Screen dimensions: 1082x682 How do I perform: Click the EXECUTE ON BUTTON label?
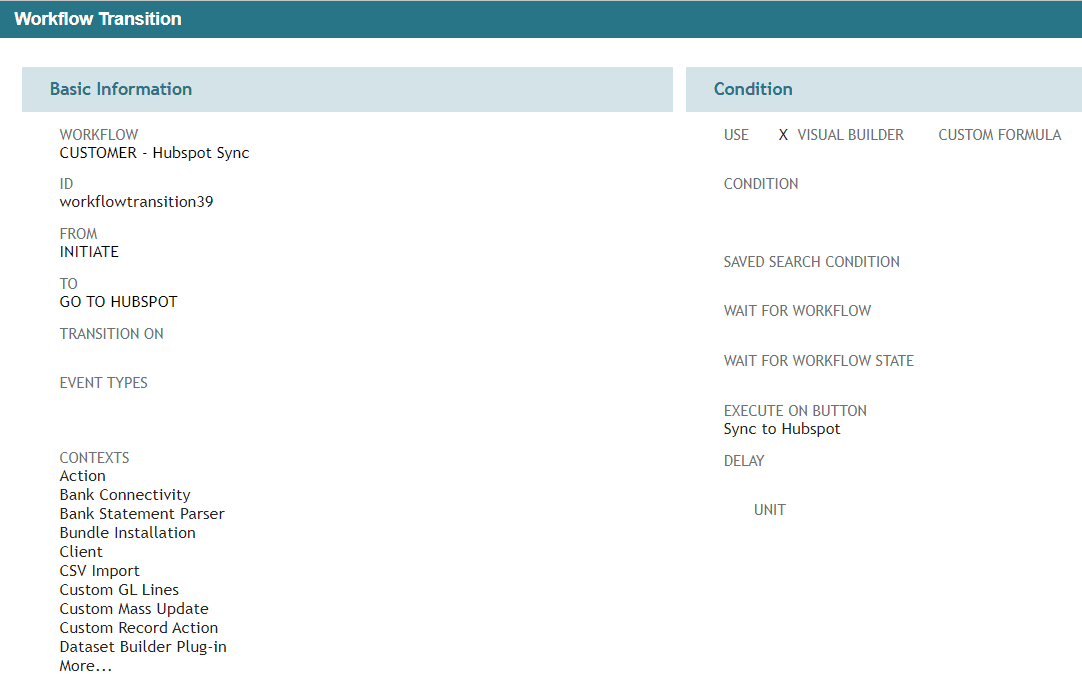[796, 411]
